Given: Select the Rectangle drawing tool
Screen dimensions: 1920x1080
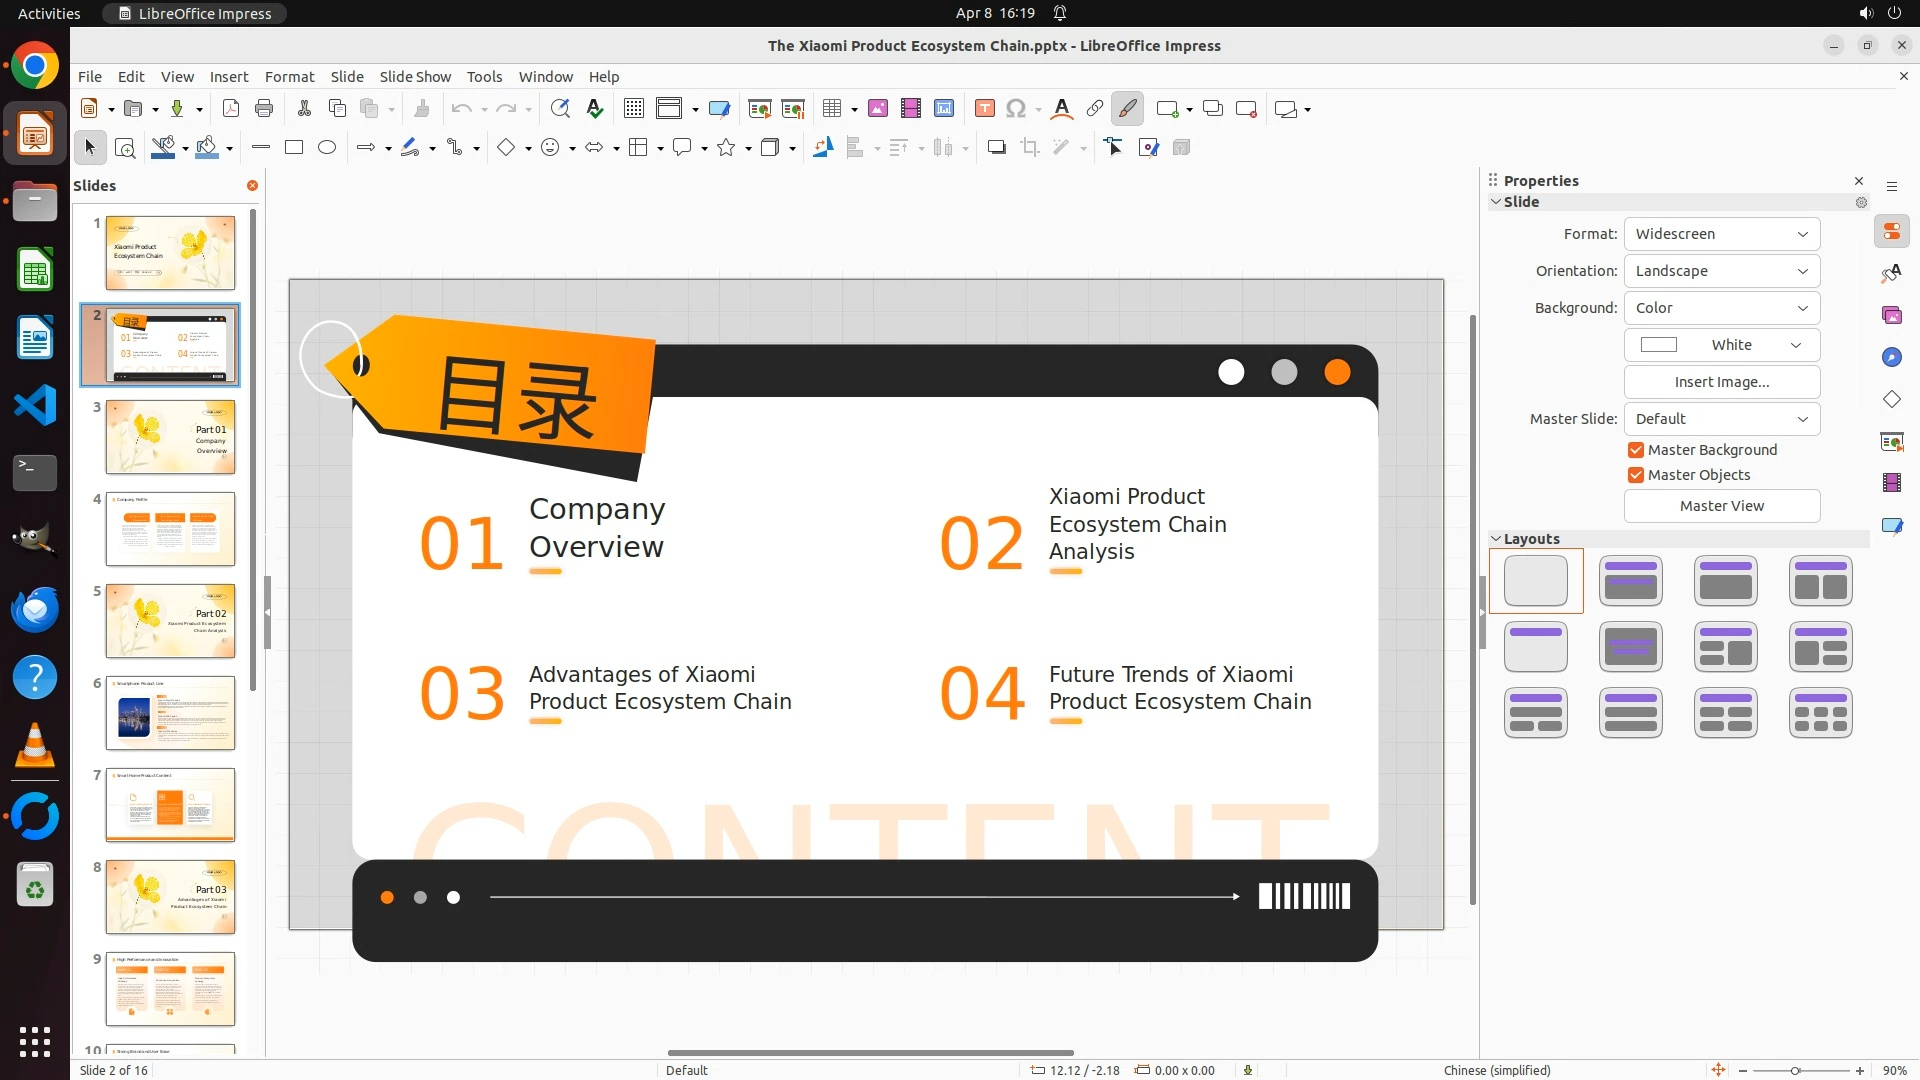Looking at the screenshot, I should coord(294,148).
